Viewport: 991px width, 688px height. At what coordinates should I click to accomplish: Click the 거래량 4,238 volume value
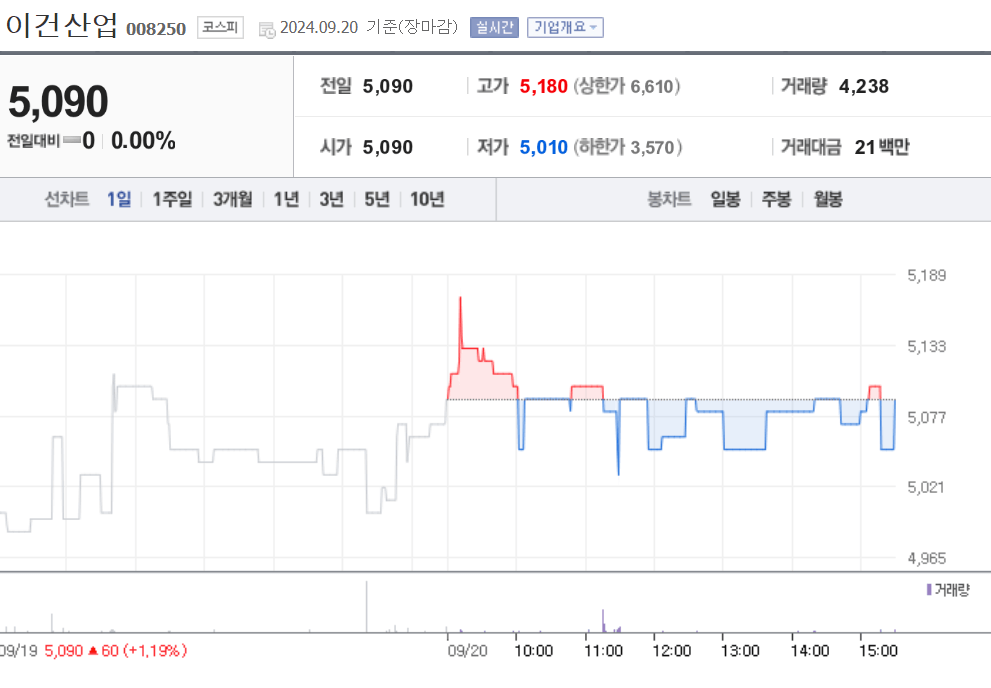863,87
